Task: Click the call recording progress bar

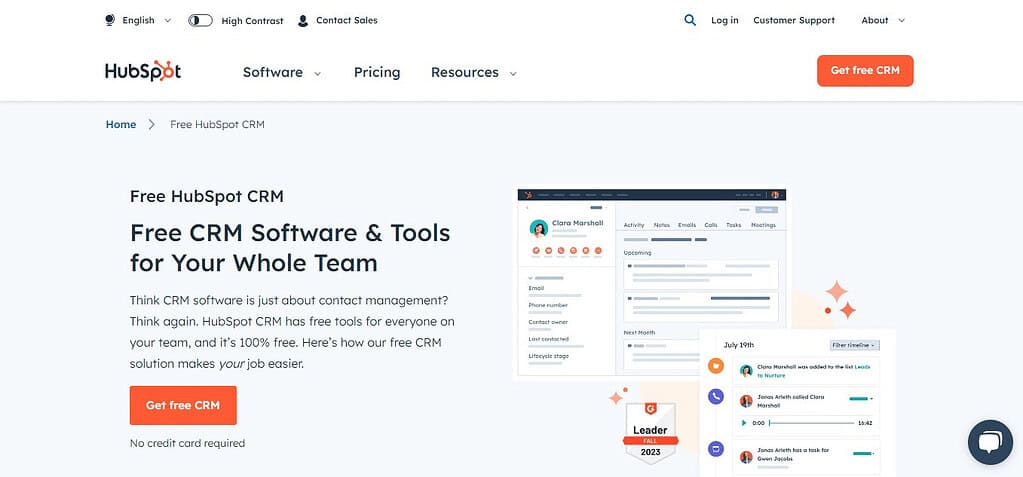Action: click(811, 423)
